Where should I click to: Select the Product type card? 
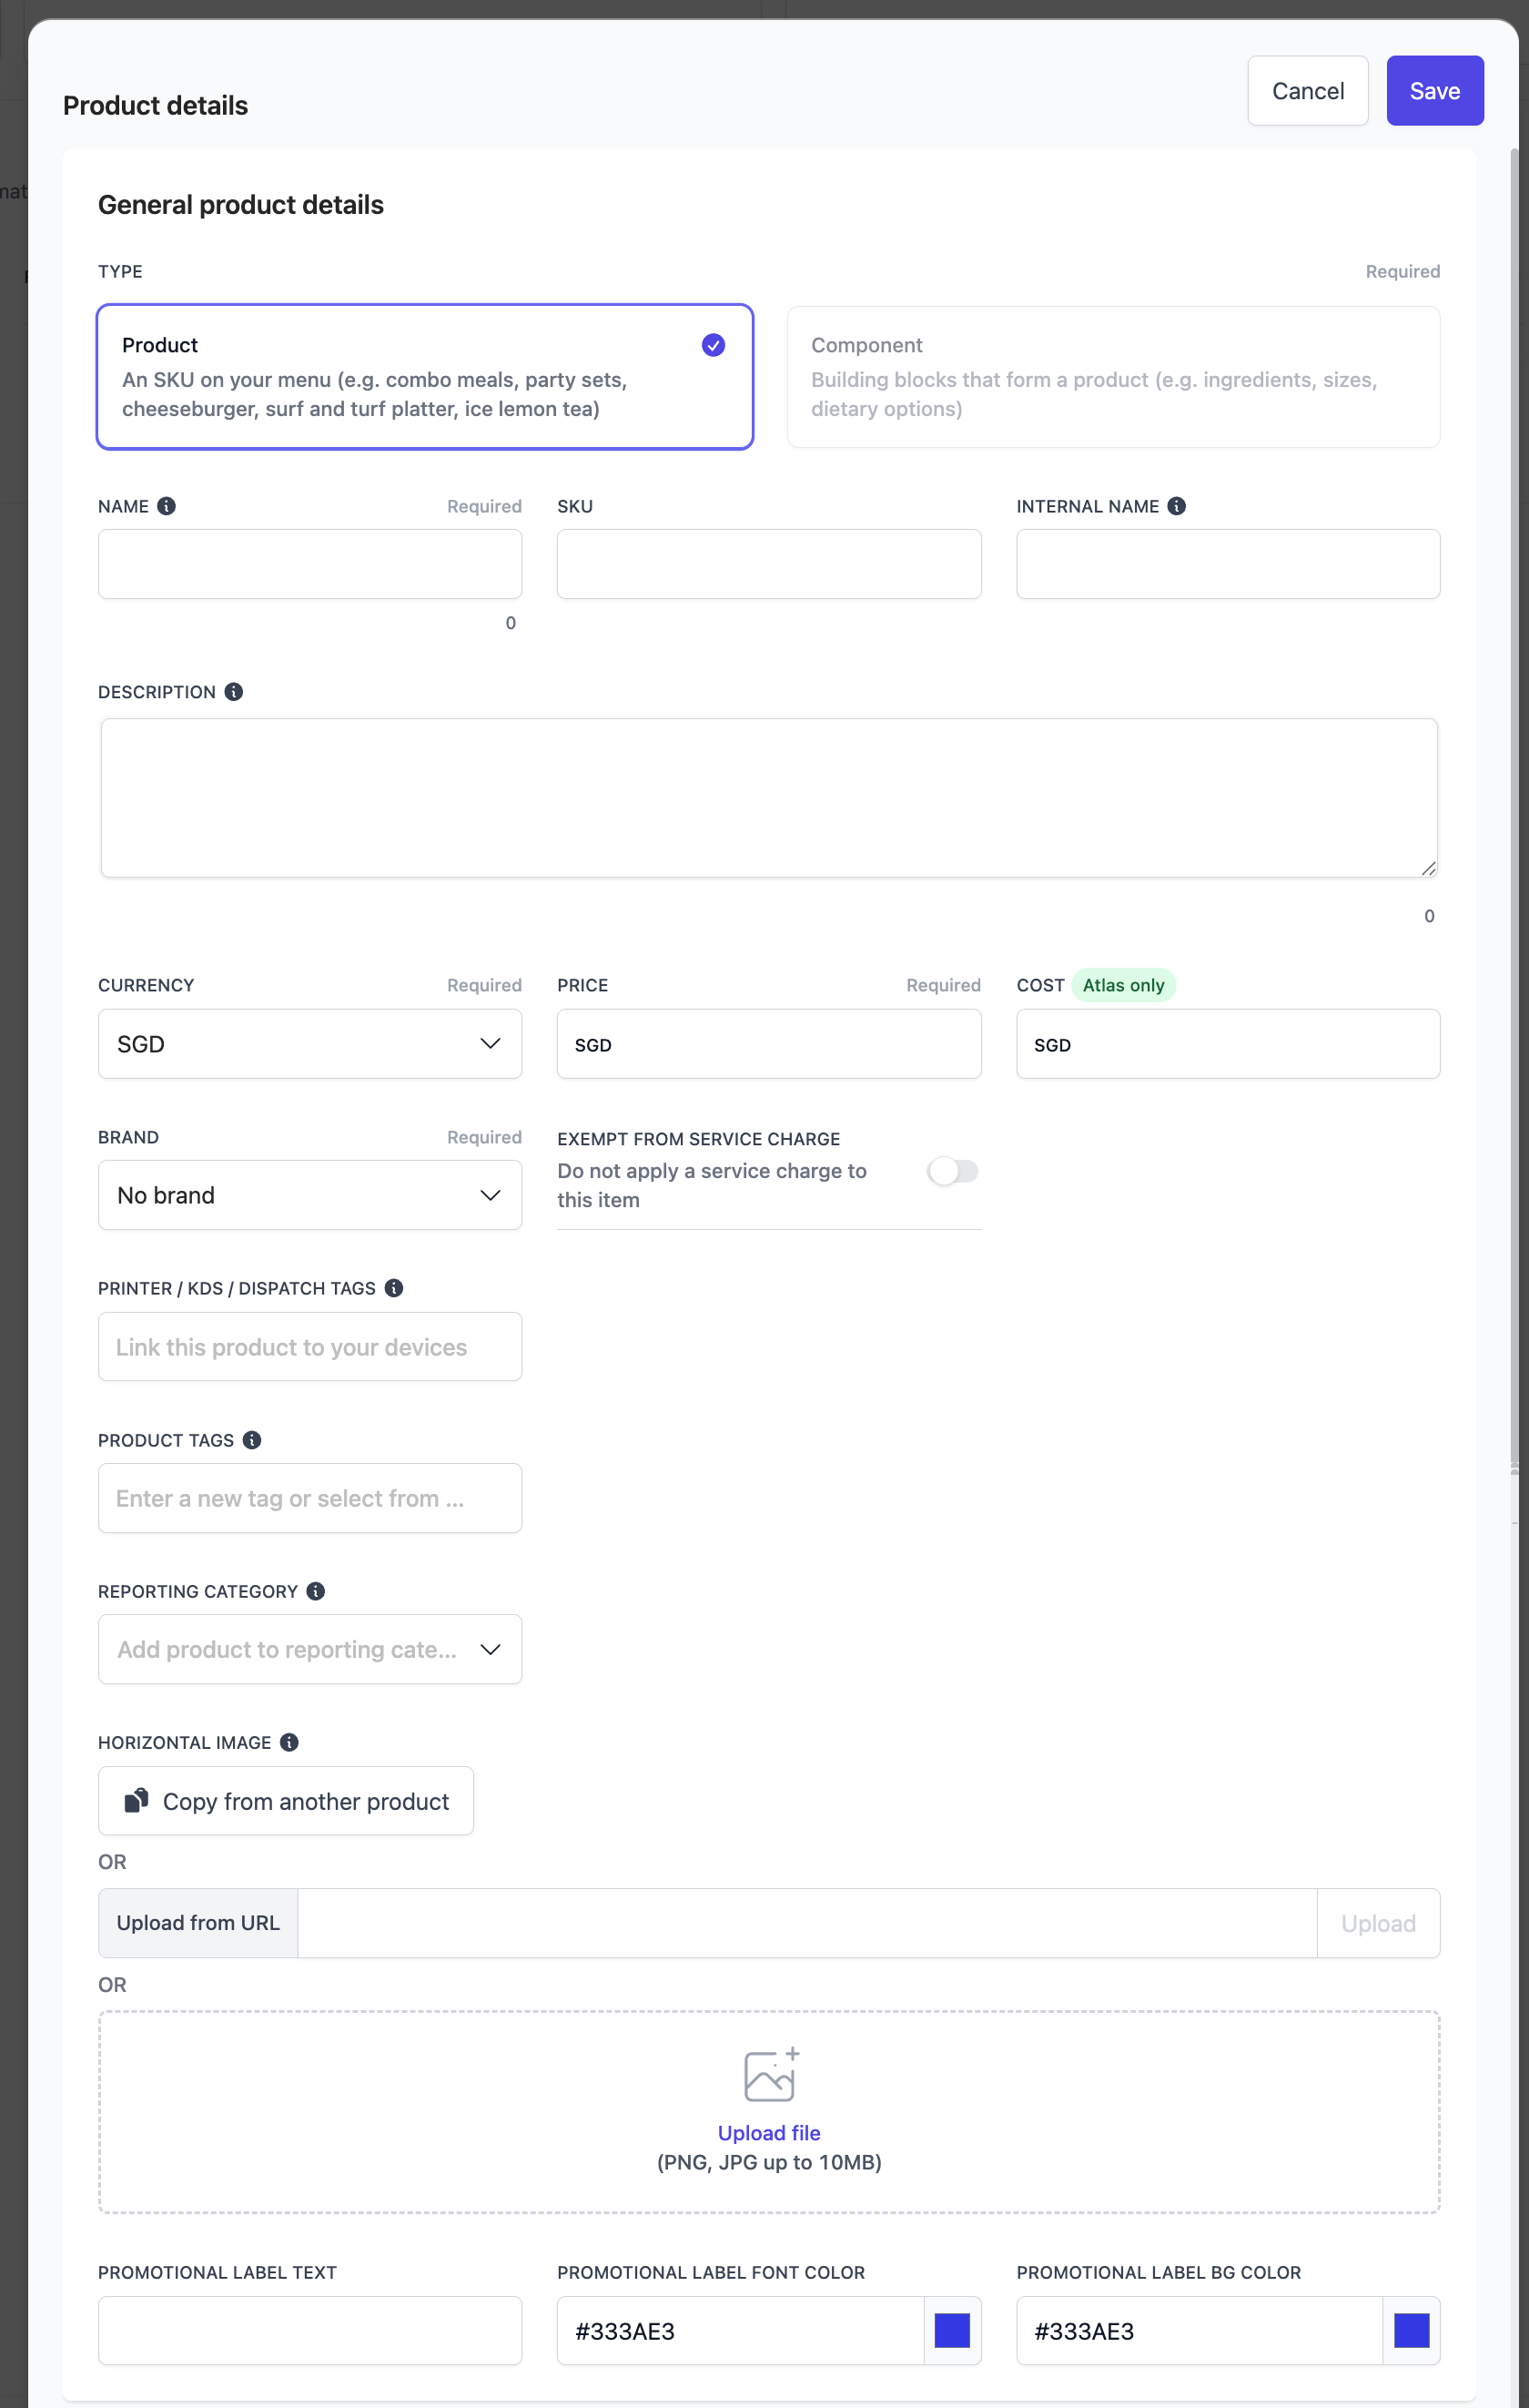(x=424, y=377)
